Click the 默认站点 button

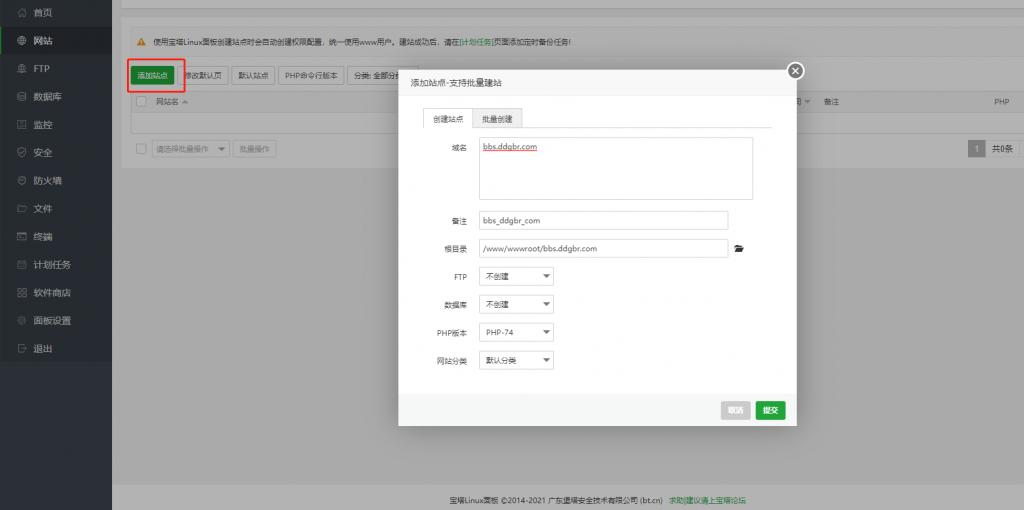pos(253,75)
